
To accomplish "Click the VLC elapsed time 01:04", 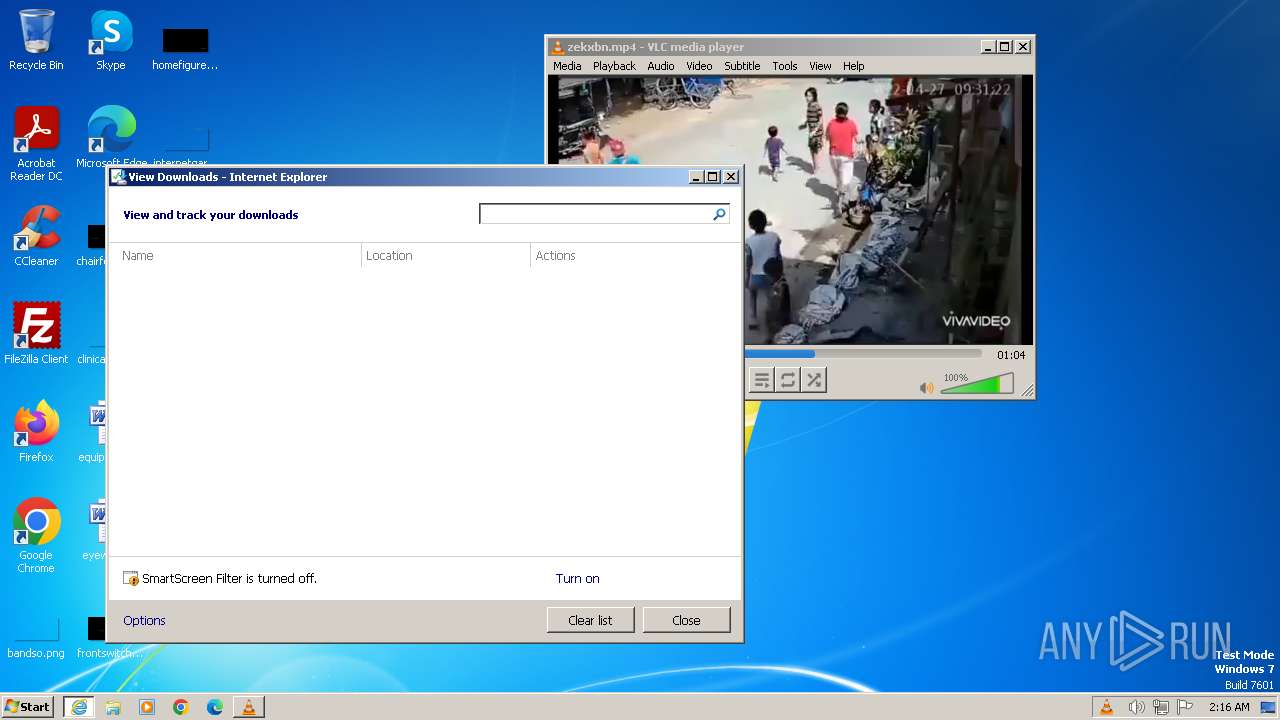I will [1011, 355].
